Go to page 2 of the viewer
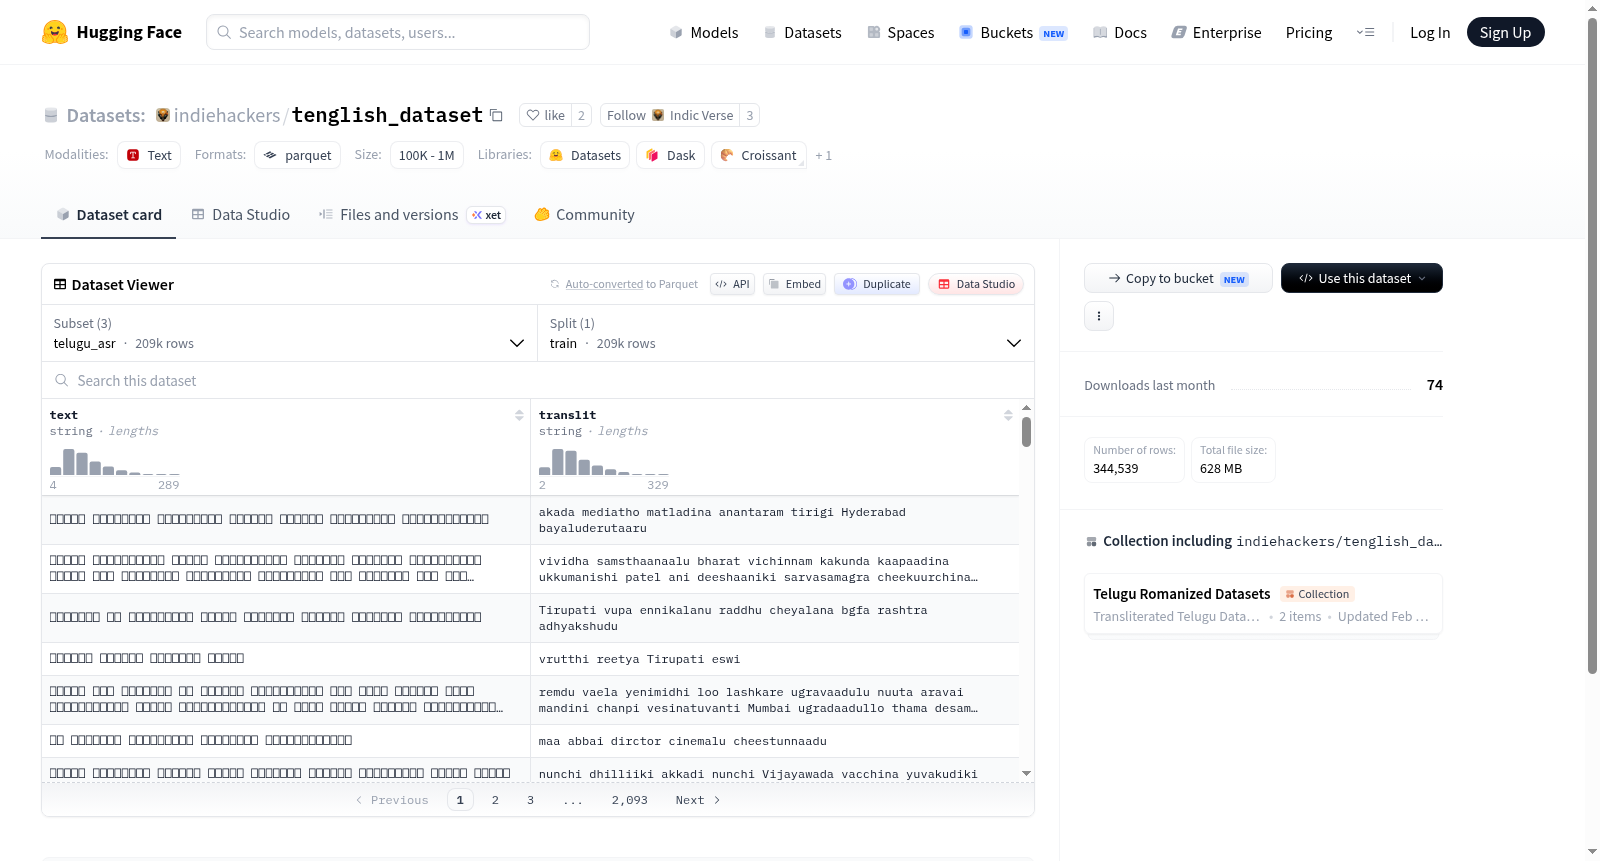 tap(495, 800)
